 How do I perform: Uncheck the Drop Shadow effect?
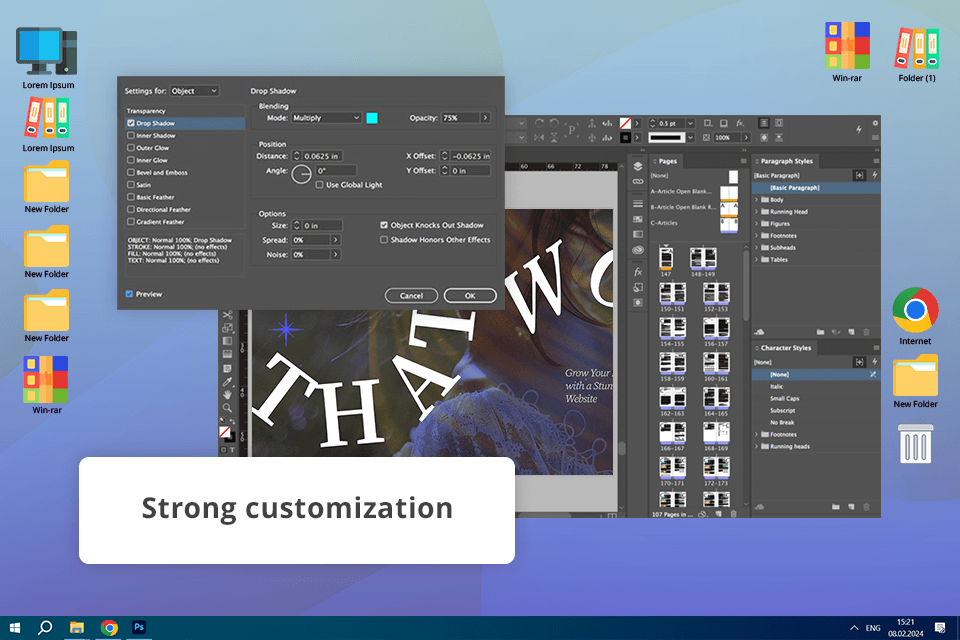coord(131,123)
